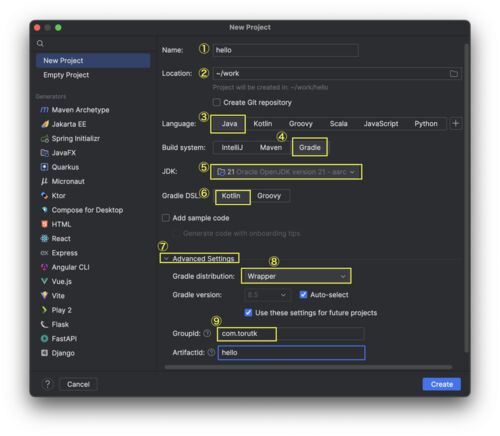Viewport: 500px width, 436px height.
Task: Click the vertical scrollbar on the right
Action: click(x=467, y=197)
